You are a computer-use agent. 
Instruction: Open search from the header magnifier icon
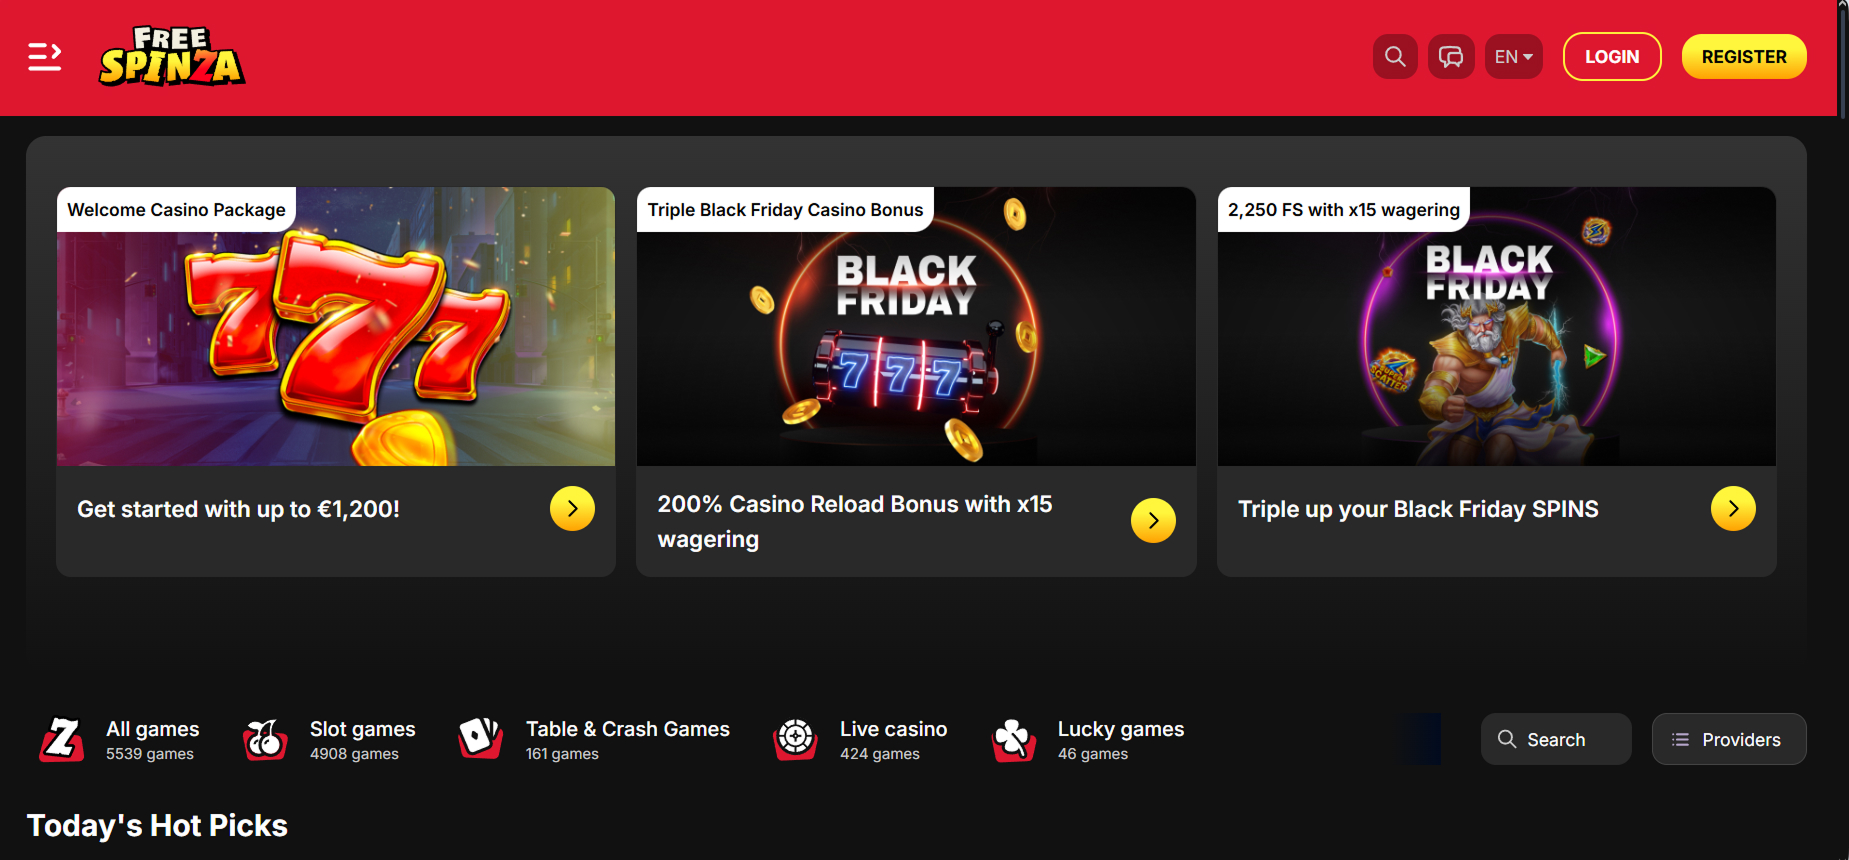1395,57
